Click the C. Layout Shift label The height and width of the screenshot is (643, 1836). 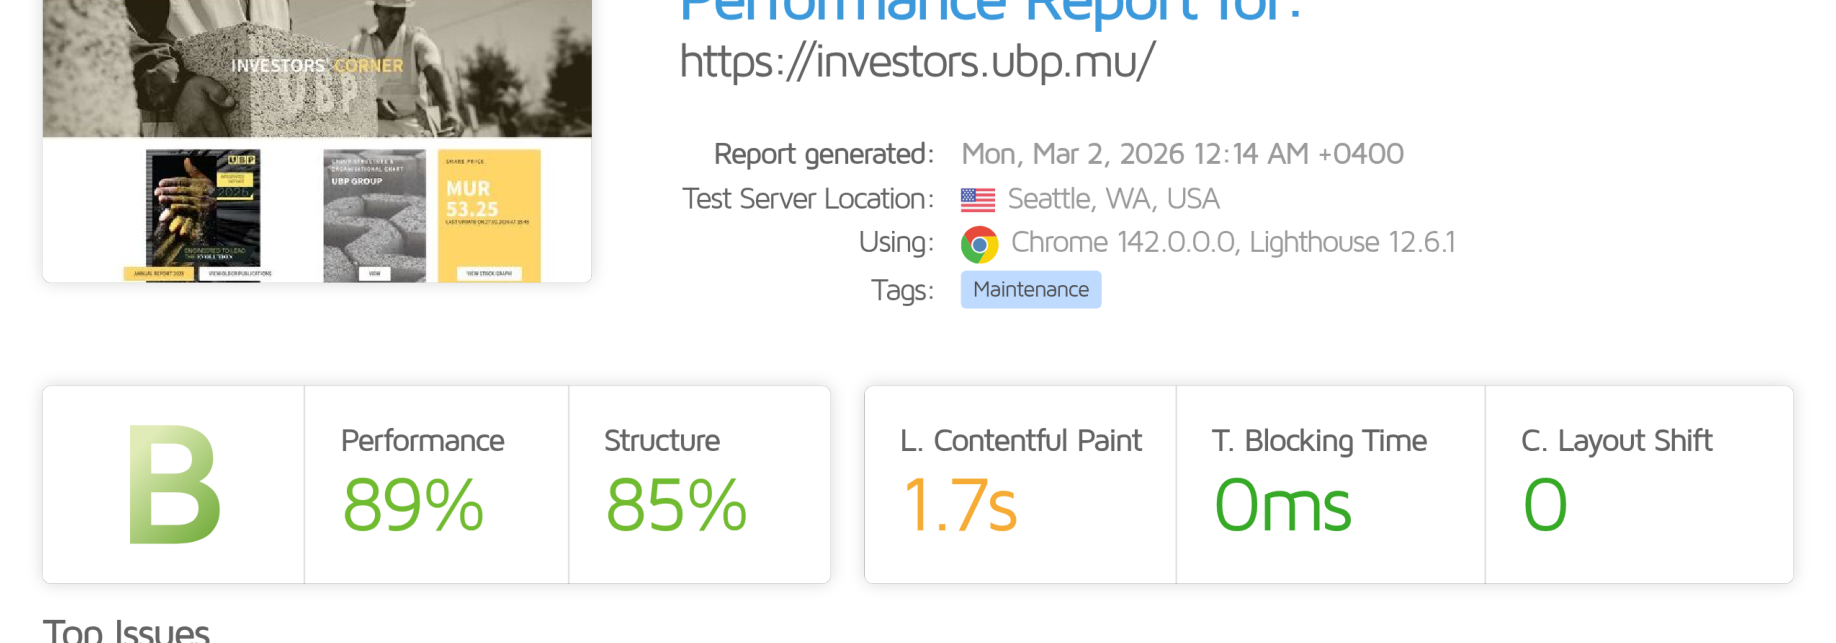click(x=1616, y=441)
